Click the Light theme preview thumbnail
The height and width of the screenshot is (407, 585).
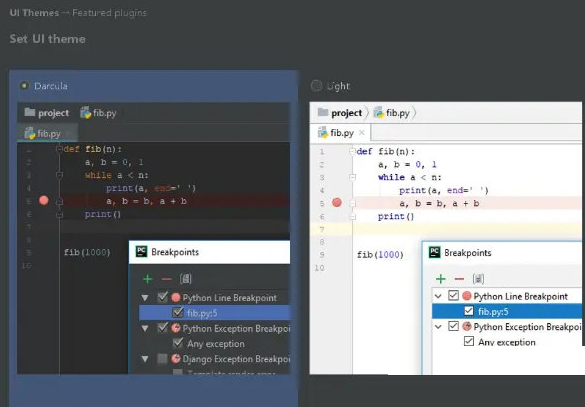click(x=445, y=238)
